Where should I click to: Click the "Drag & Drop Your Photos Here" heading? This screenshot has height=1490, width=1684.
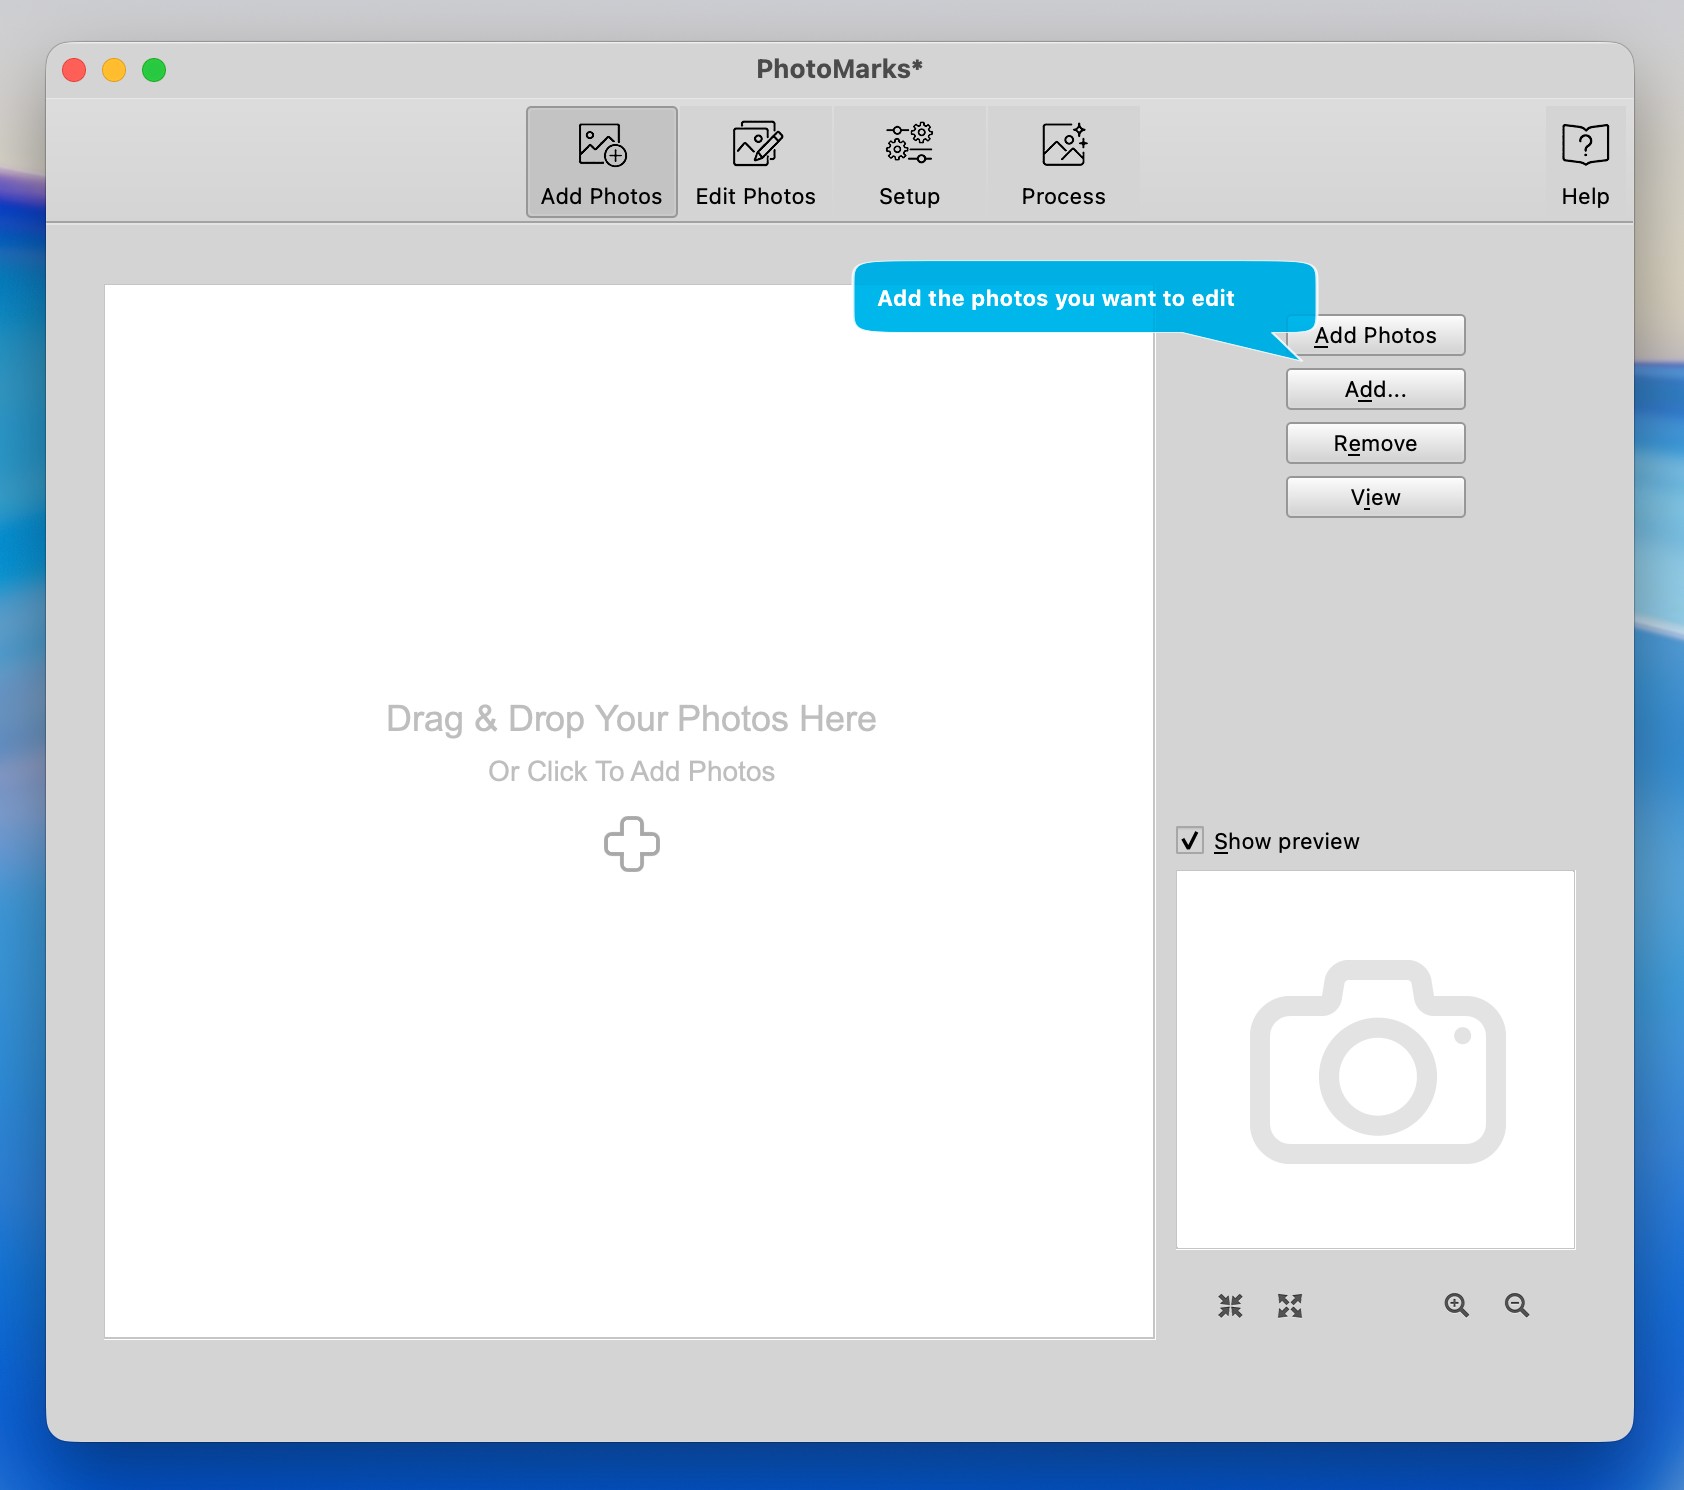point(631,719)
